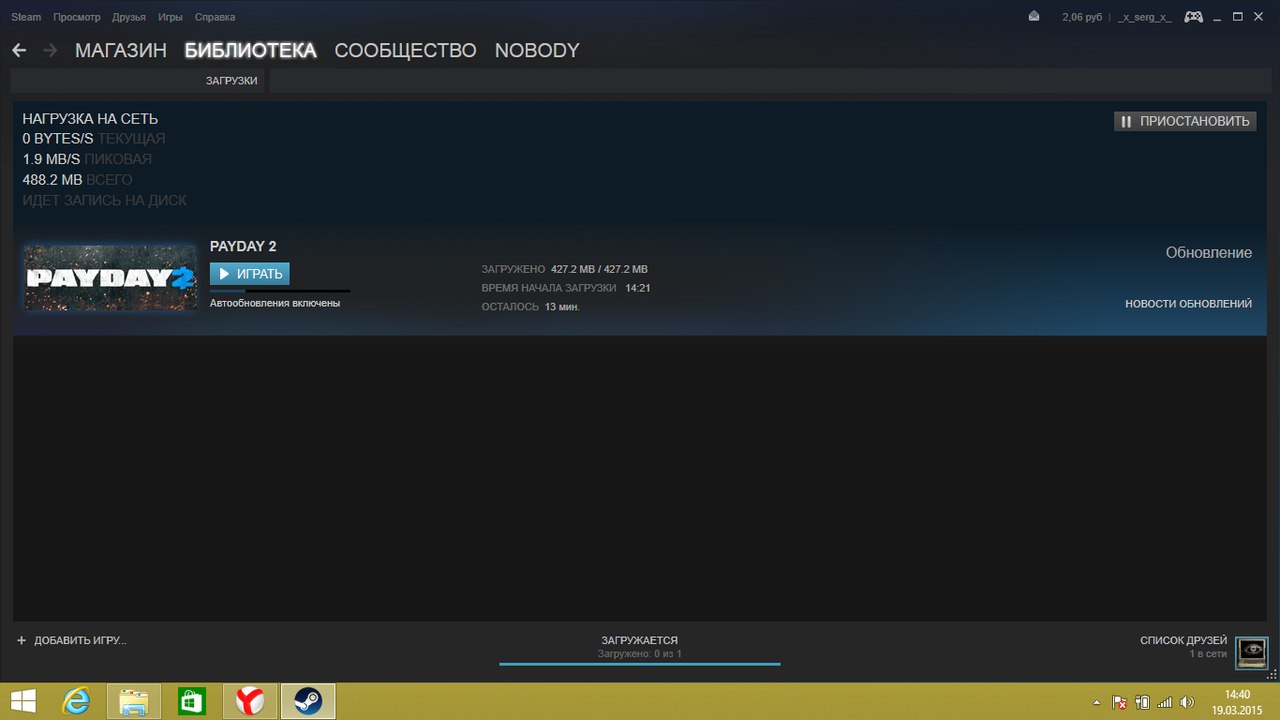Click PAYDAY 2 game thumbnail
The height and width of the screenshot is (720, 1280).
tap(110, 278)
